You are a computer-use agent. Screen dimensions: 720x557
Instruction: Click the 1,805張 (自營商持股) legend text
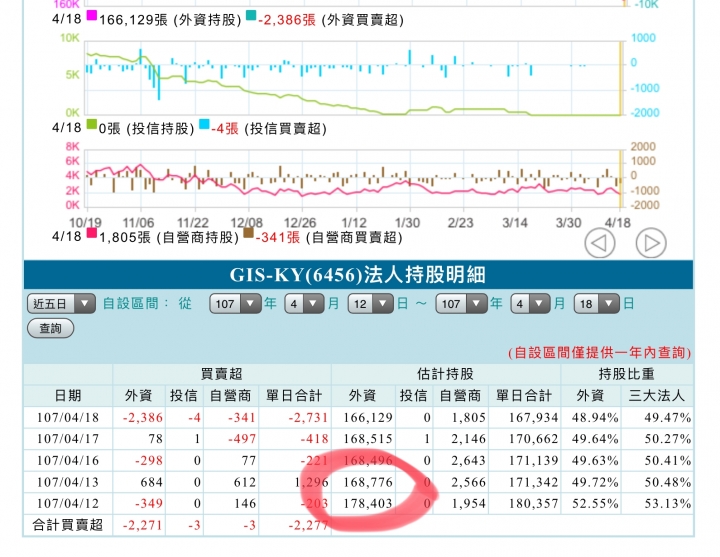pyautogui.click(x=169, y=237)
